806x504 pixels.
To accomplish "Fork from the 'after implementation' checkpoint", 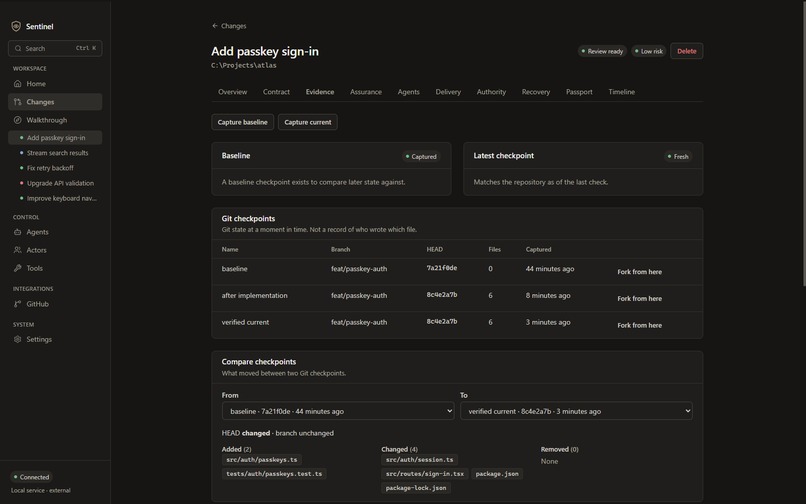I will (639, 299).
